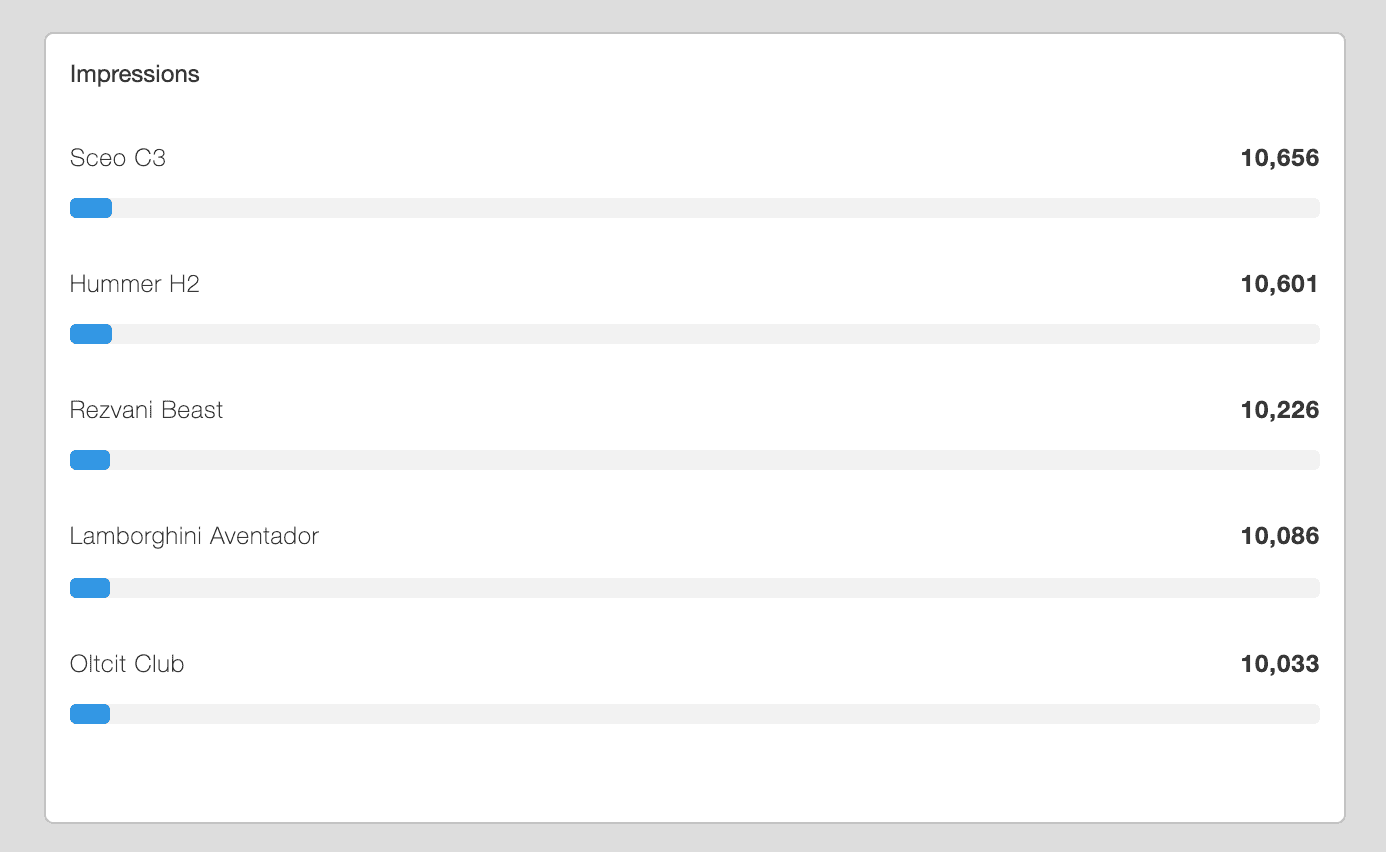
Task: Click the Lamborghini Aventador label
Action: (194, 536)
